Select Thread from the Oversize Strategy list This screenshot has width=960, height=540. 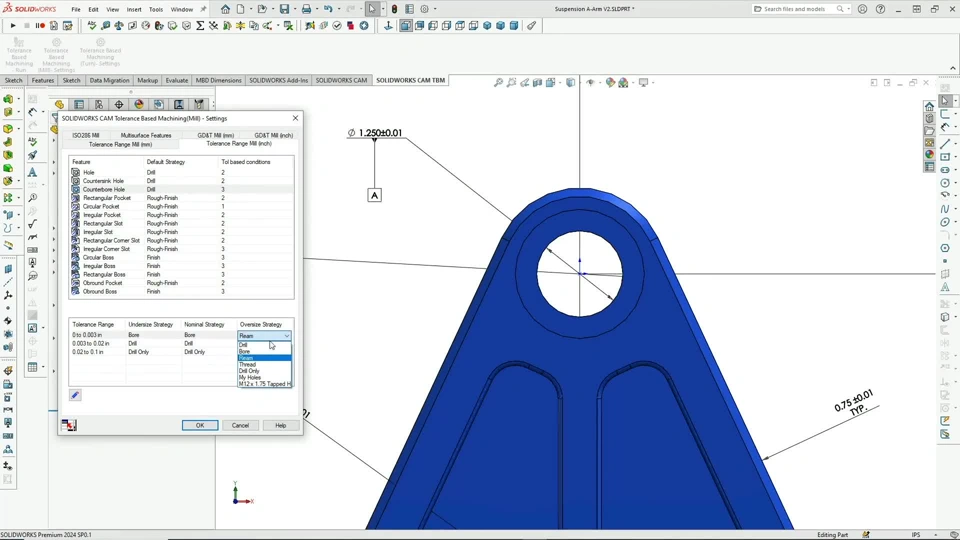[x=248, y=365]
